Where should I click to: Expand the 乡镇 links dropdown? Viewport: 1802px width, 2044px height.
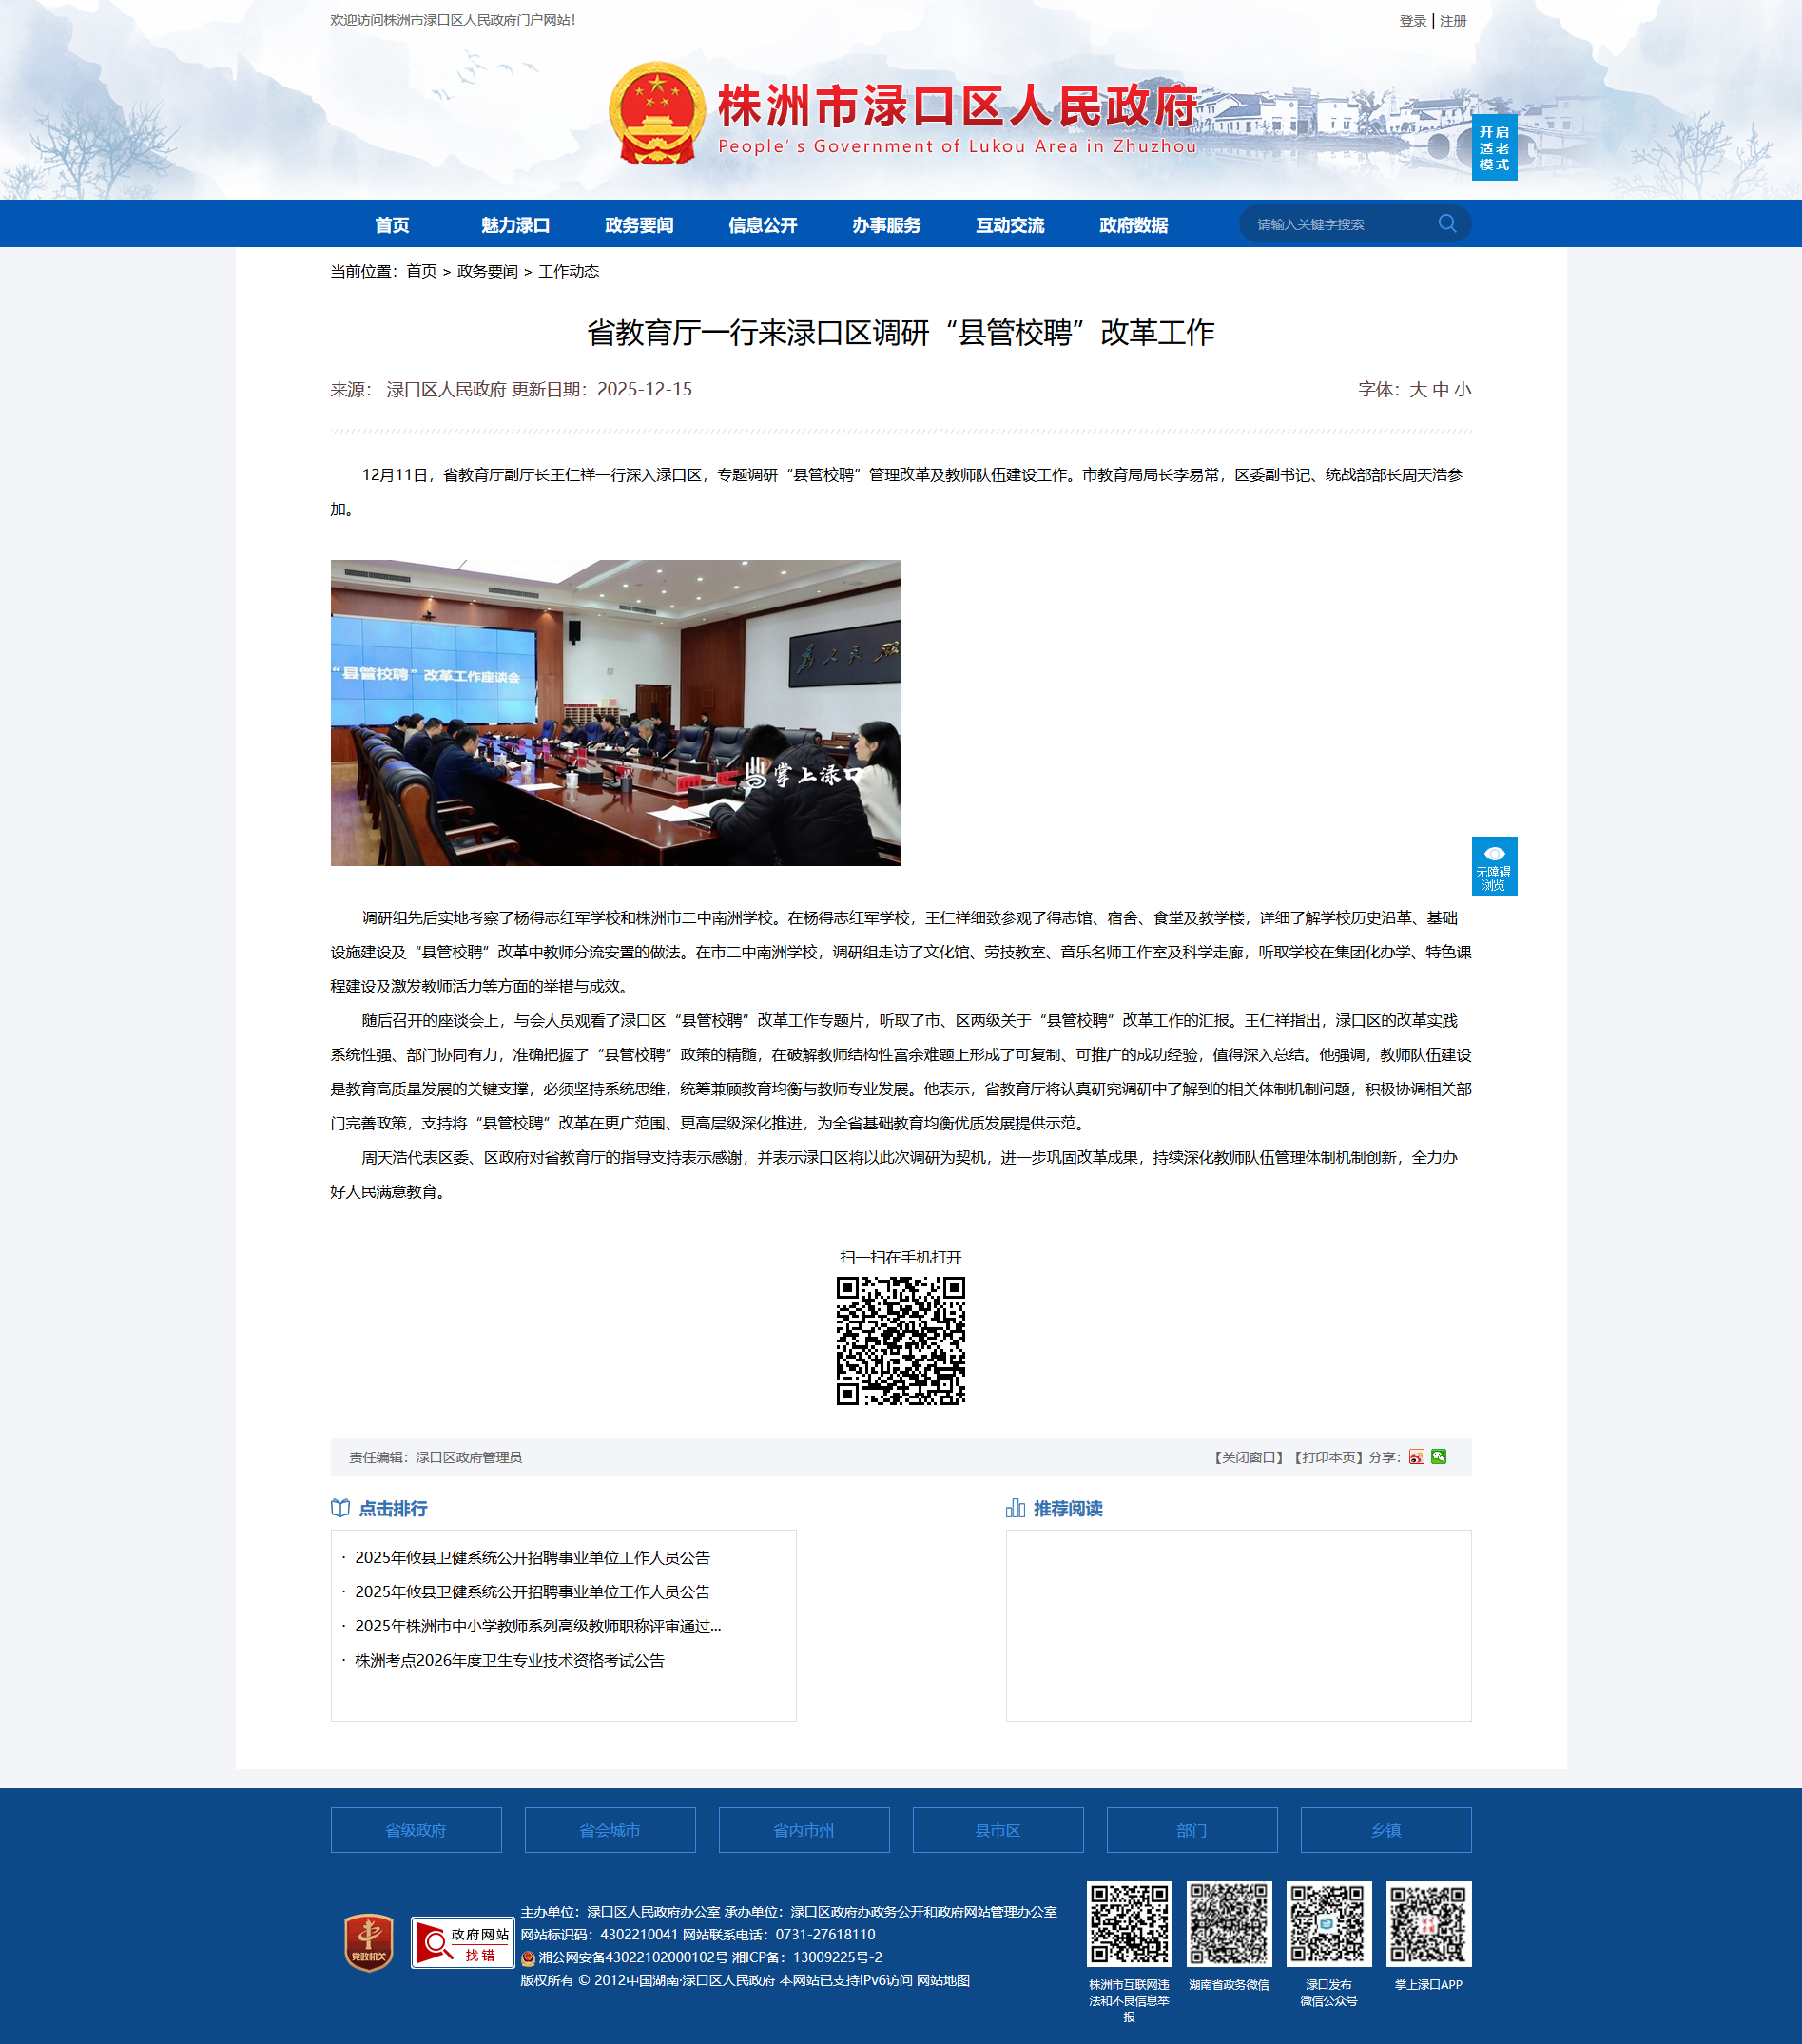click(1385, 1830)
